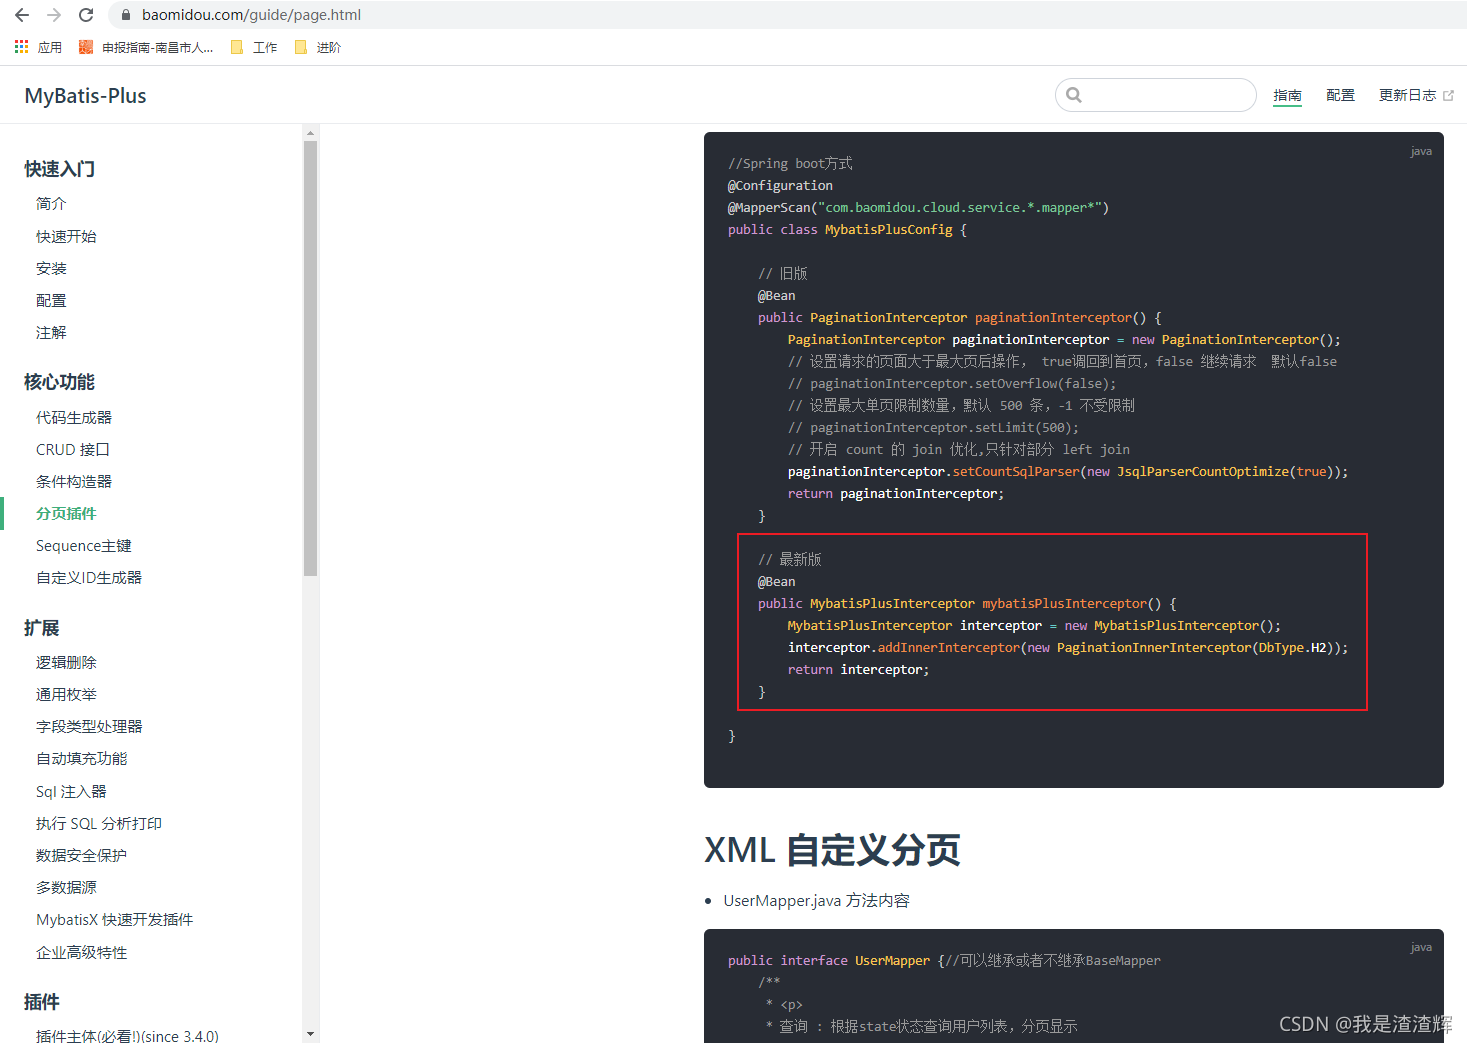Click the sidebar scrollbar thumb
This screenshot has height=1043, width=1467.
[310, 358]
